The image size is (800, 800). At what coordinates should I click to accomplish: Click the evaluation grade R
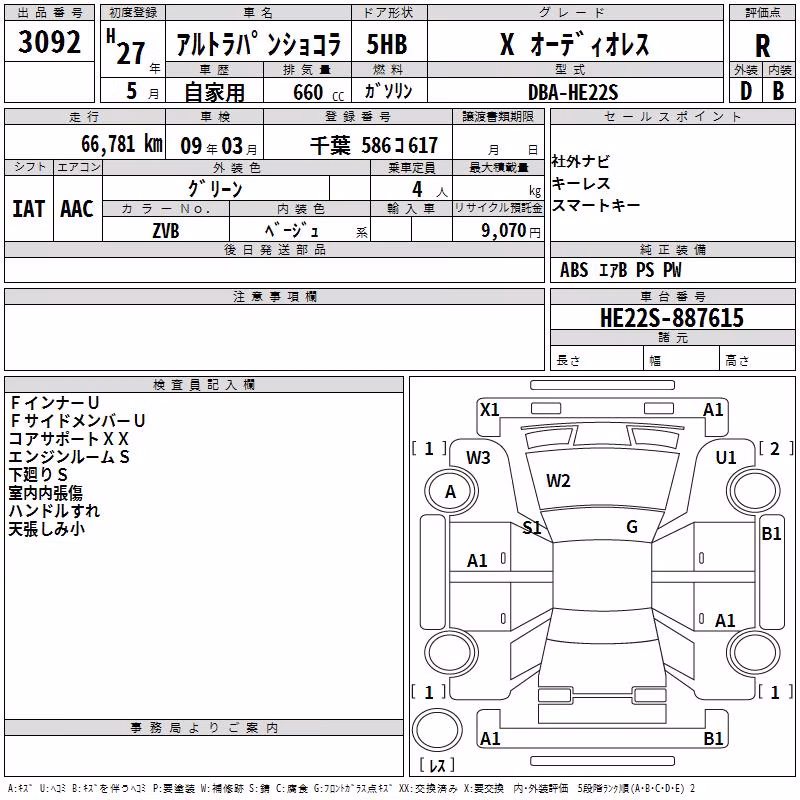(x=762, y=45)
